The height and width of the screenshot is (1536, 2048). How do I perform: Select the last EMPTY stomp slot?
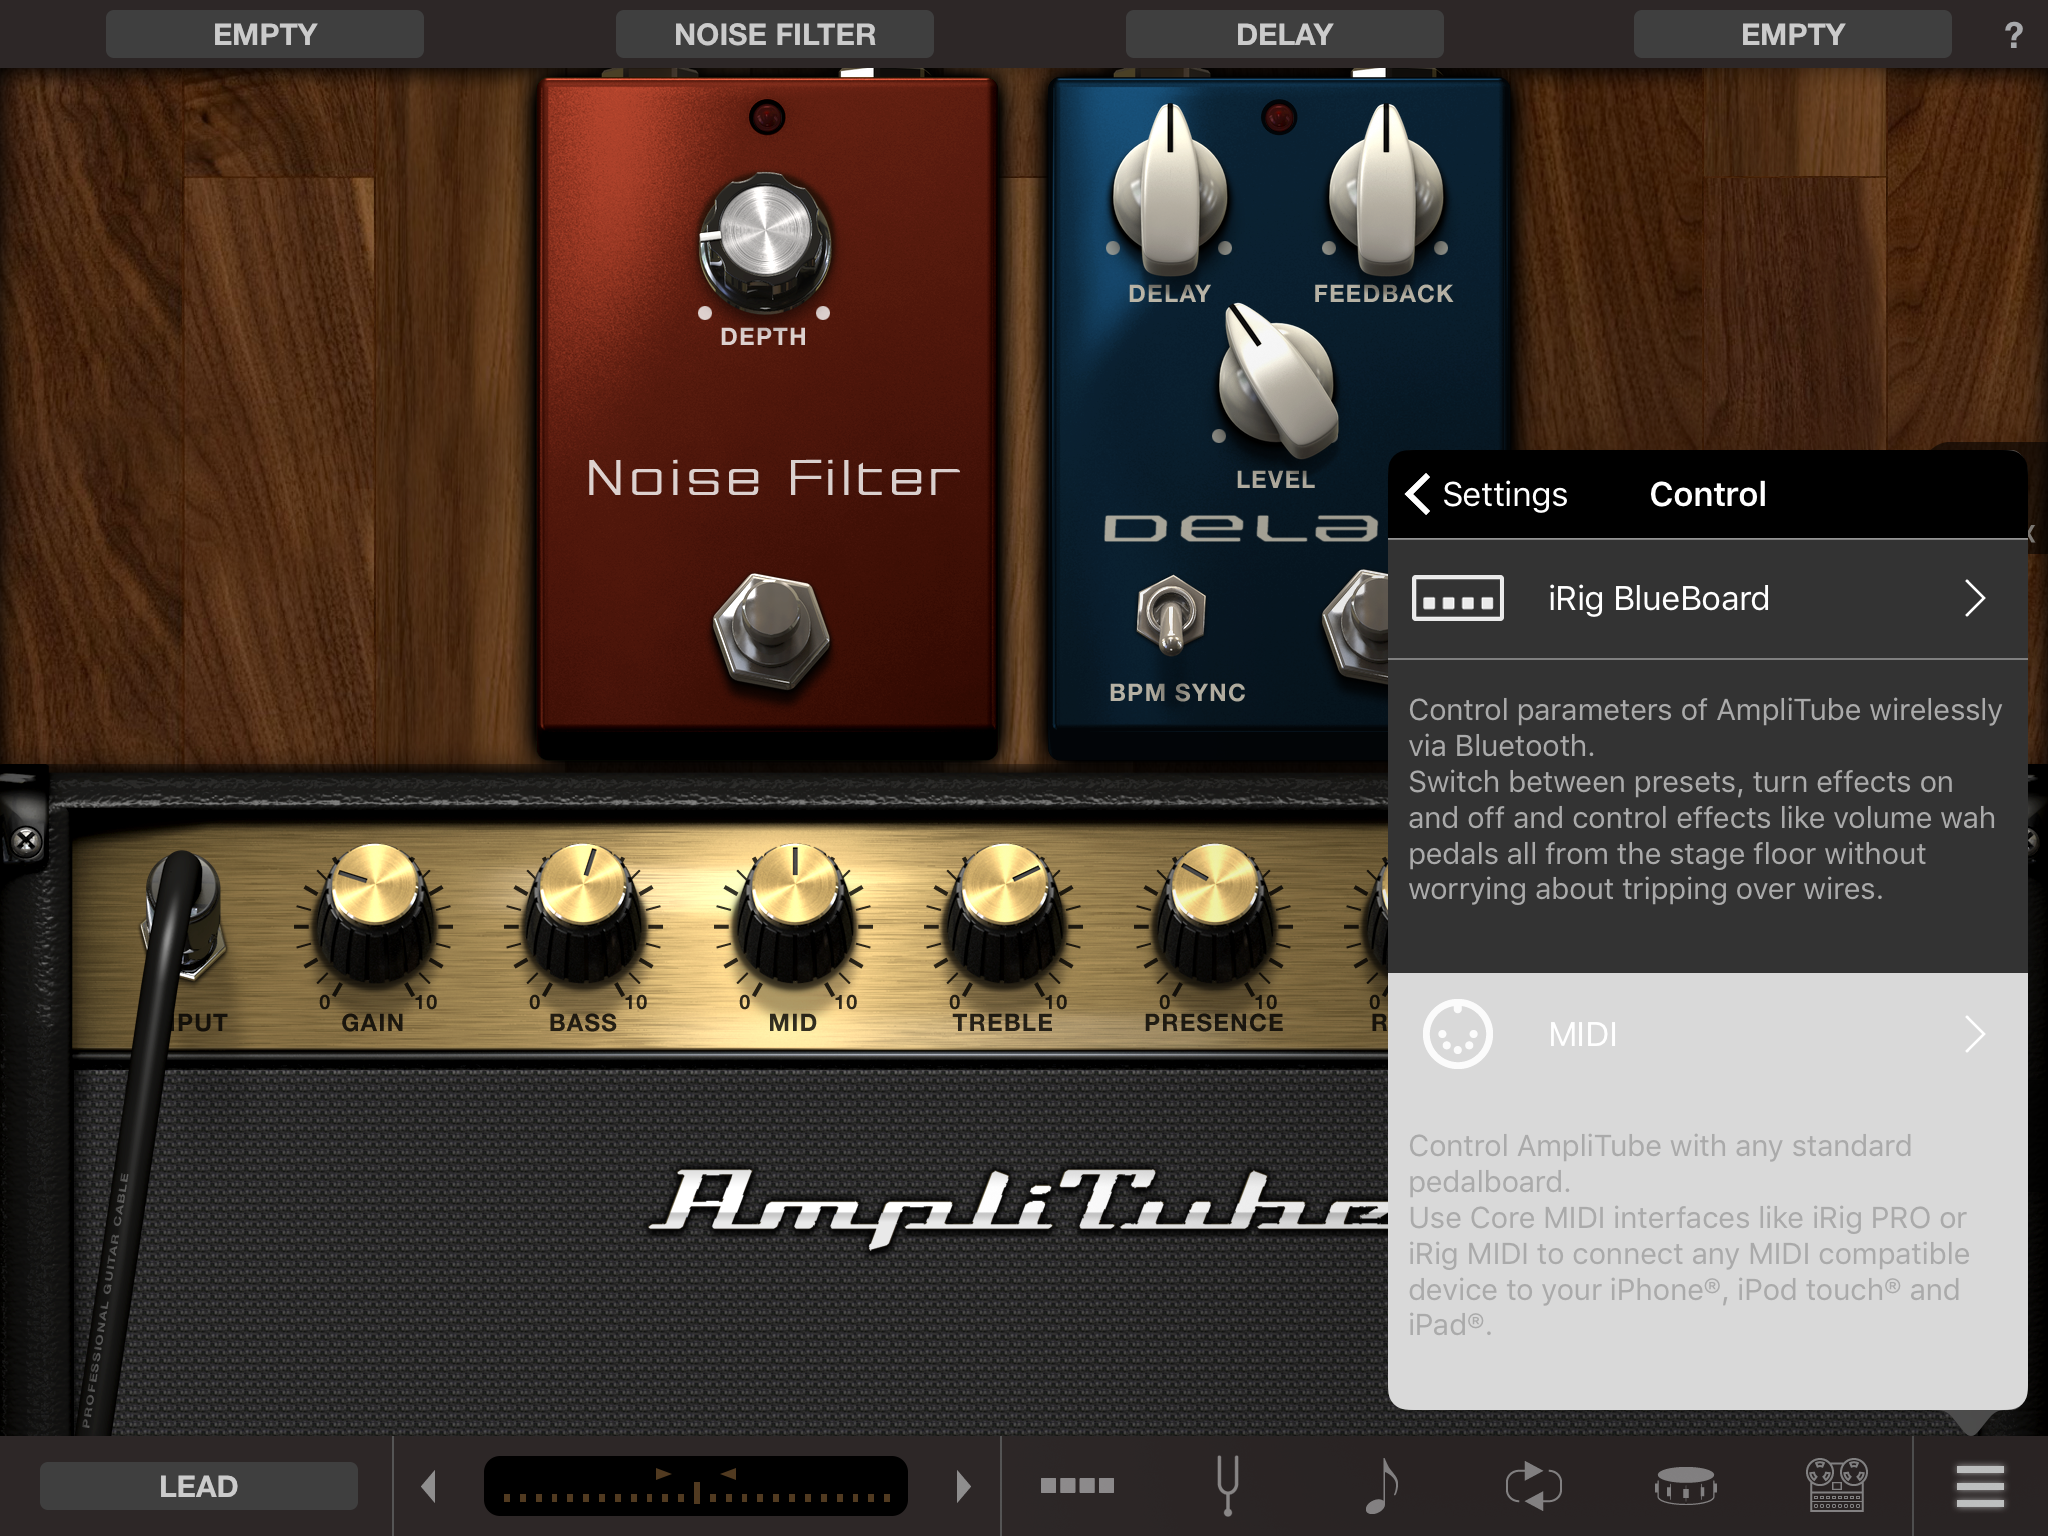pyautogui.click(x=1793, y=35)
